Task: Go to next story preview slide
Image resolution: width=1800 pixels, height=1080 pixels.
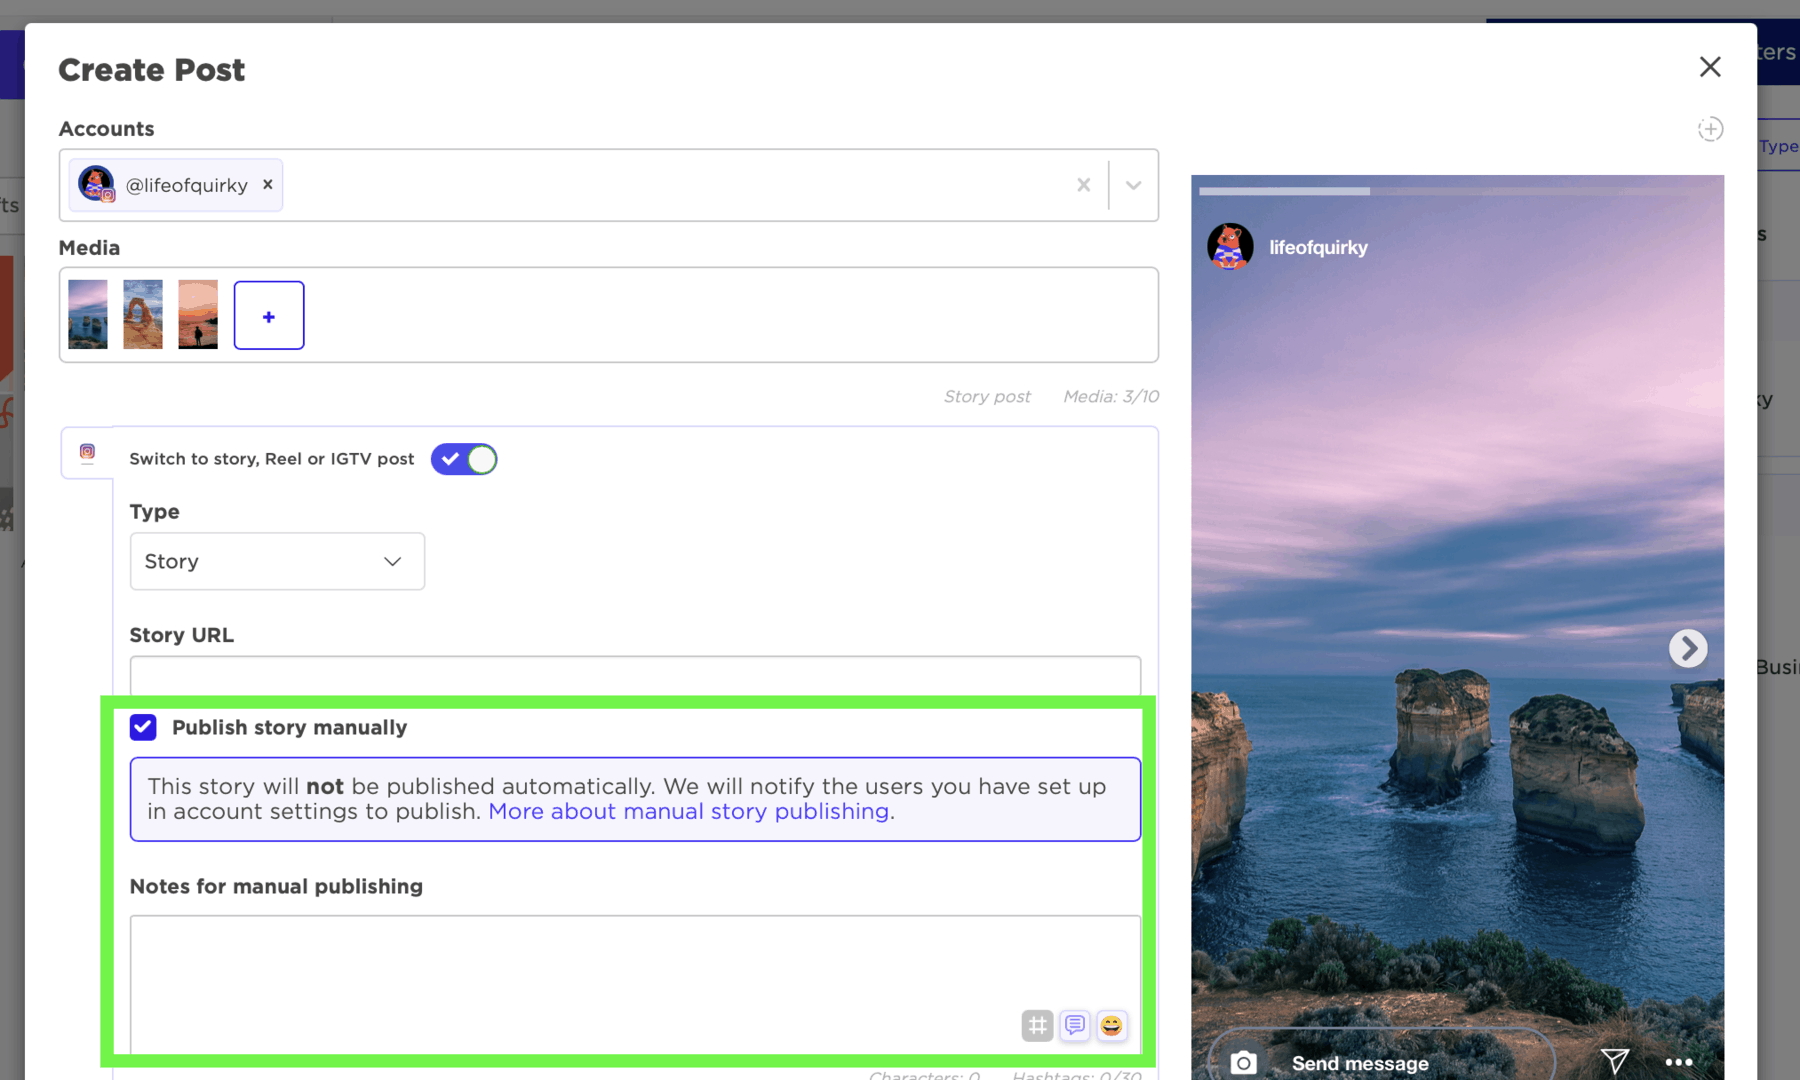Action: [1688, 648]
